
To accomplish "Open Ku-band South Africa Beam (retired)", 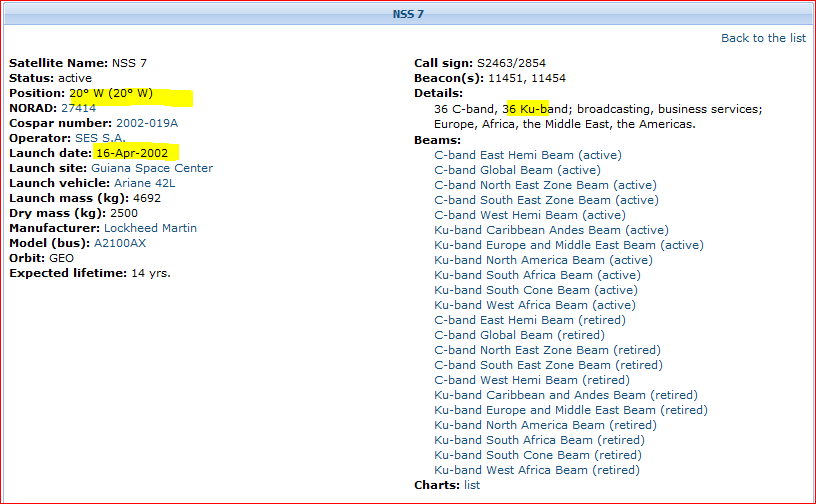I will coord(539,440).
